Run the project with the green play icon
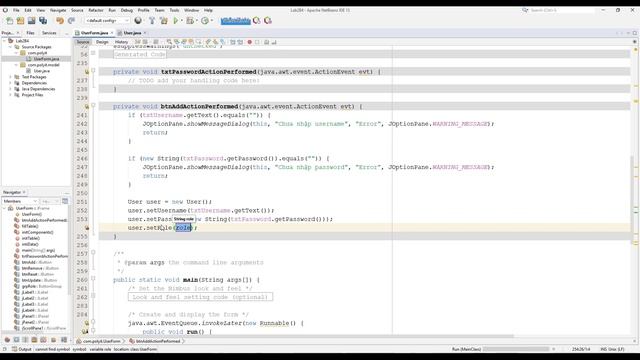This screenshot has height=360, width=640. 176,20
